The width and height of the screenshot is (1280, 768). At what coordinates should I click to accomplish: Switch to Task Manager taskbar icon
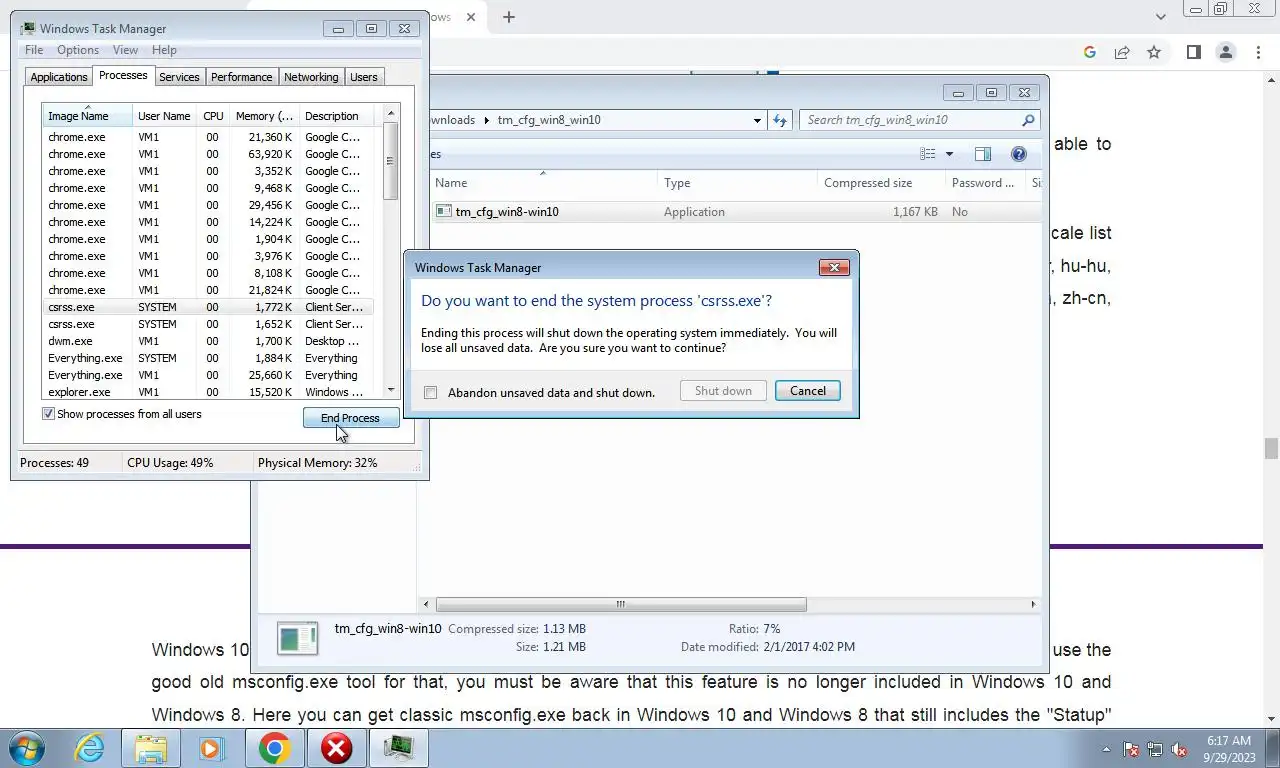[x=398, y=747]
